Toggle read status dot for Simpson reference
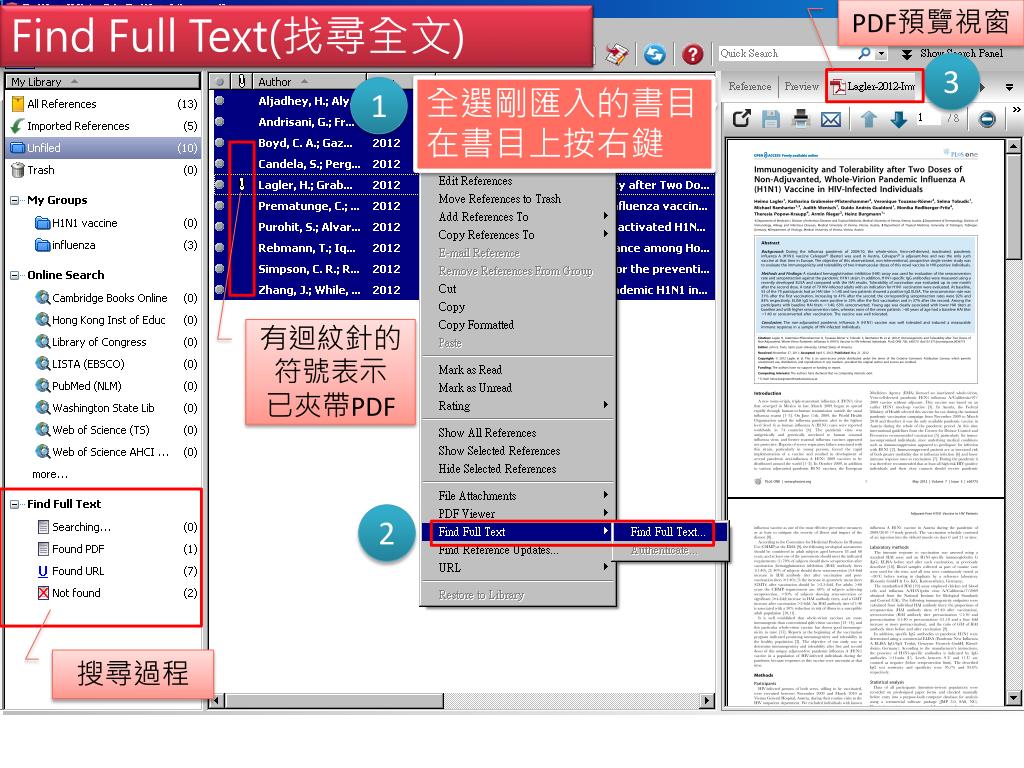The width and height of the screenshot is (1024, 768). tap(220, 268)
